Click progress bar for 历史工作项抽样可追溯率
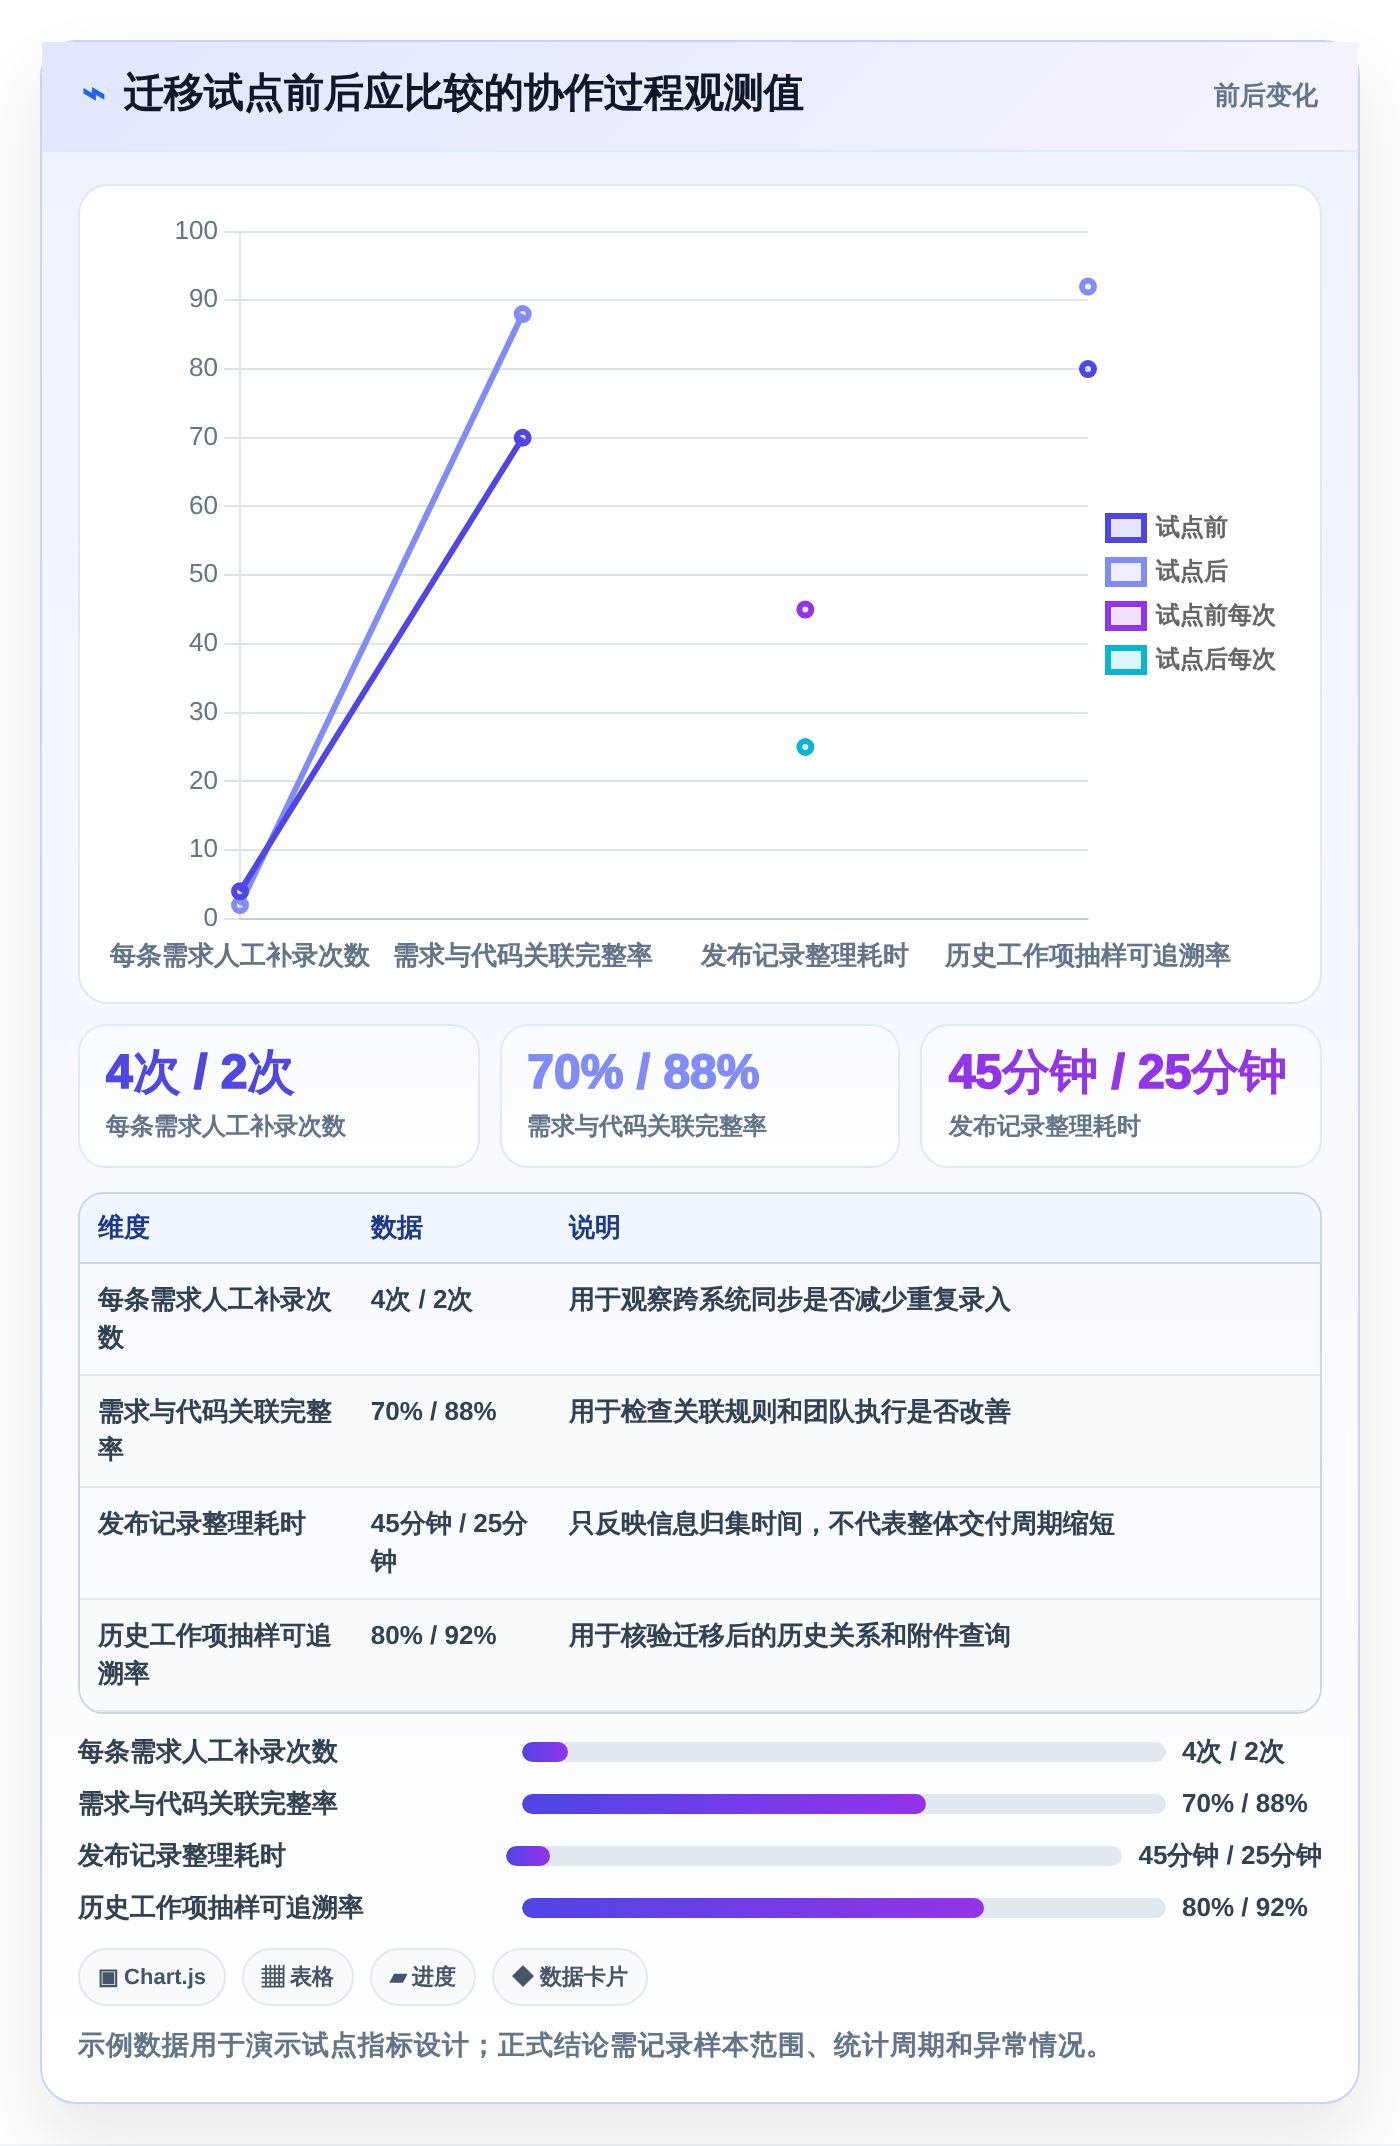The image size is (1400, 2146). (844, 1908)
